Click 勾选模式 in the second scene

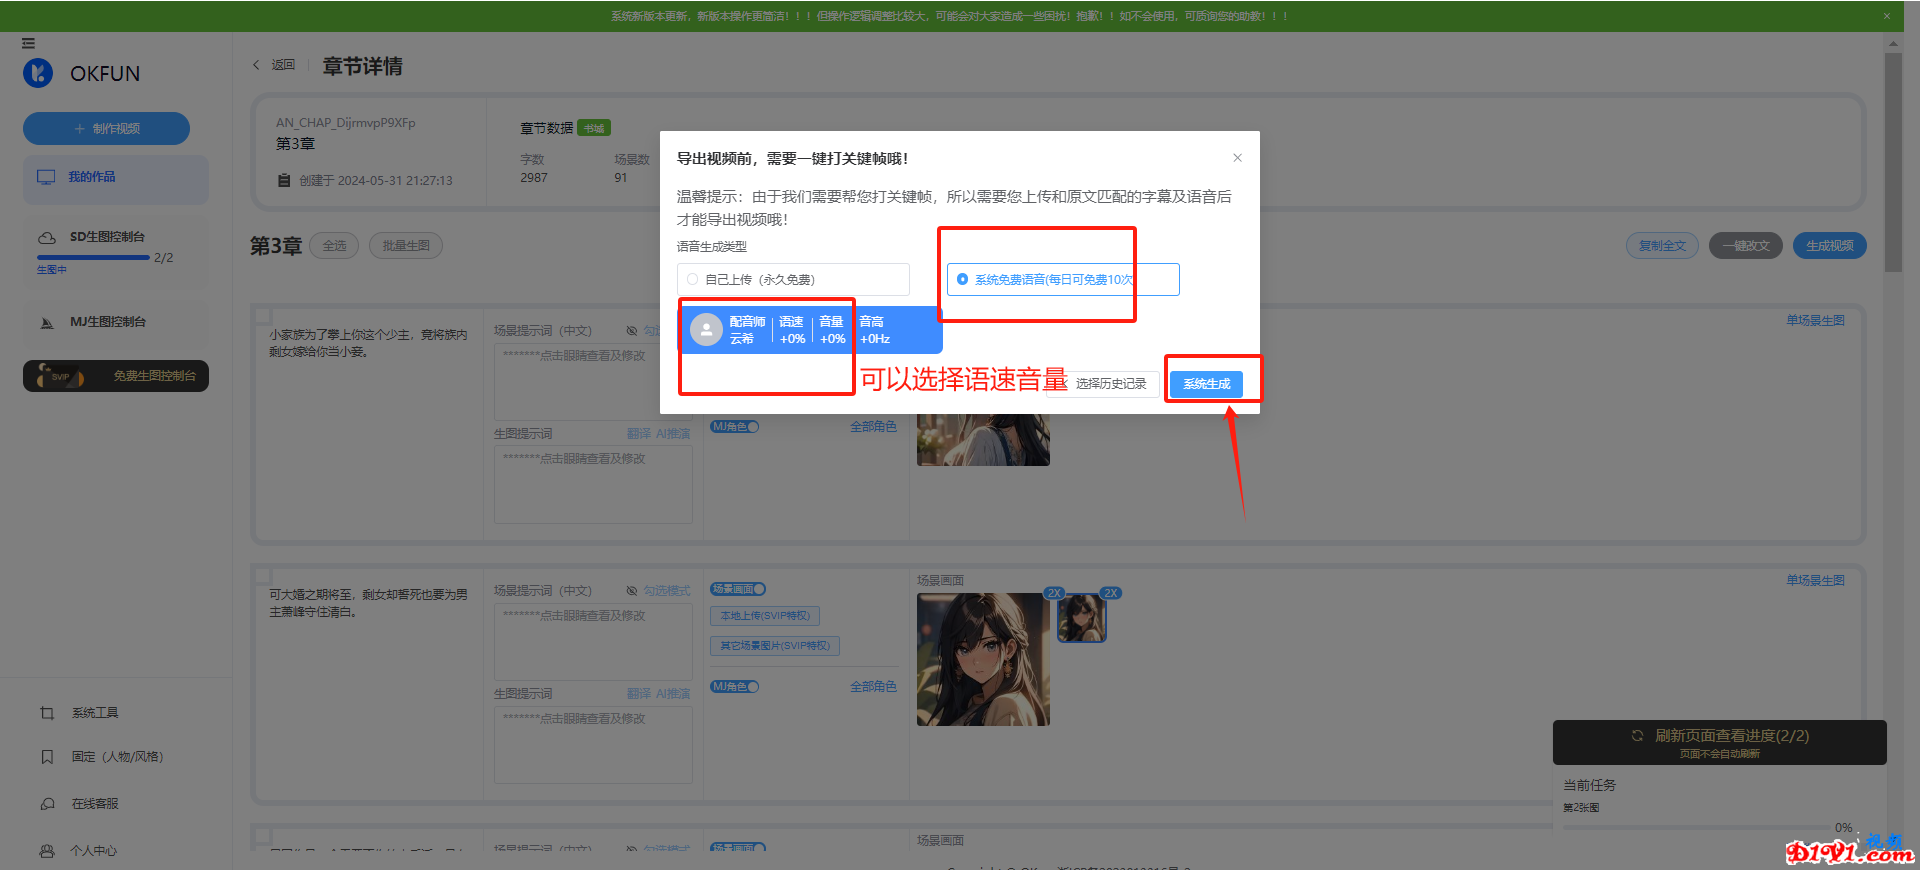[667, 591]
